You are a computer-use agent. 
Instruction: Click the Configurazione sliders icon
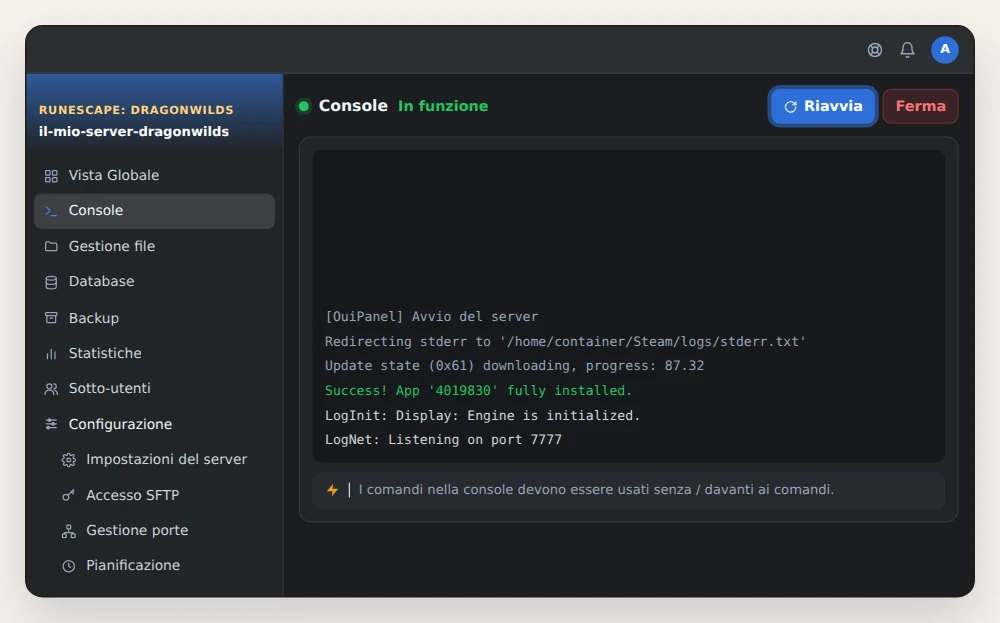coord(51,424)
